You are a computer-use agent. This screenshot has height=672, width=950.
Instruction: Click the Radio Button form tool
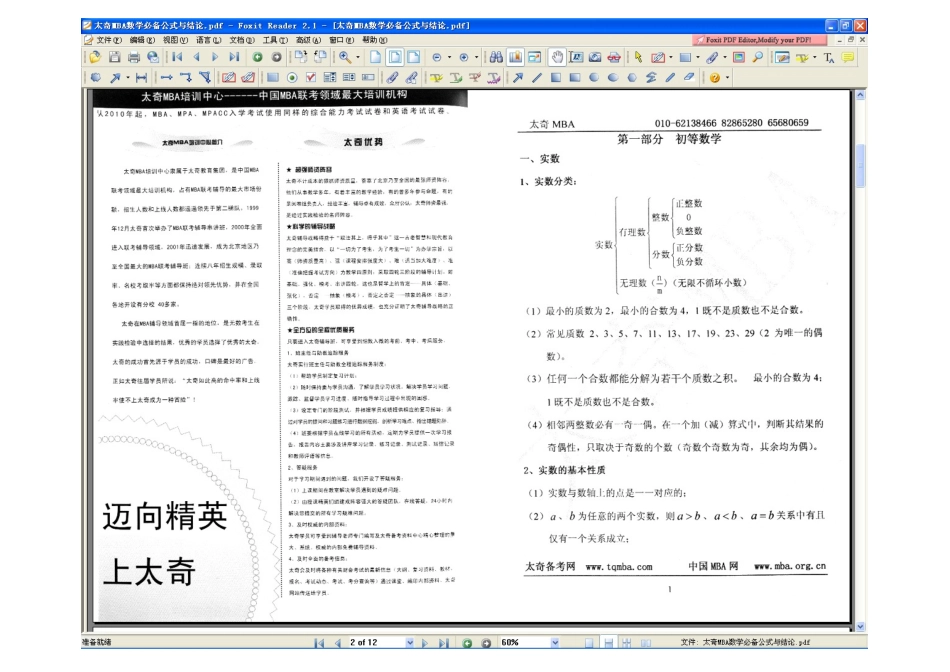(292, 78)
